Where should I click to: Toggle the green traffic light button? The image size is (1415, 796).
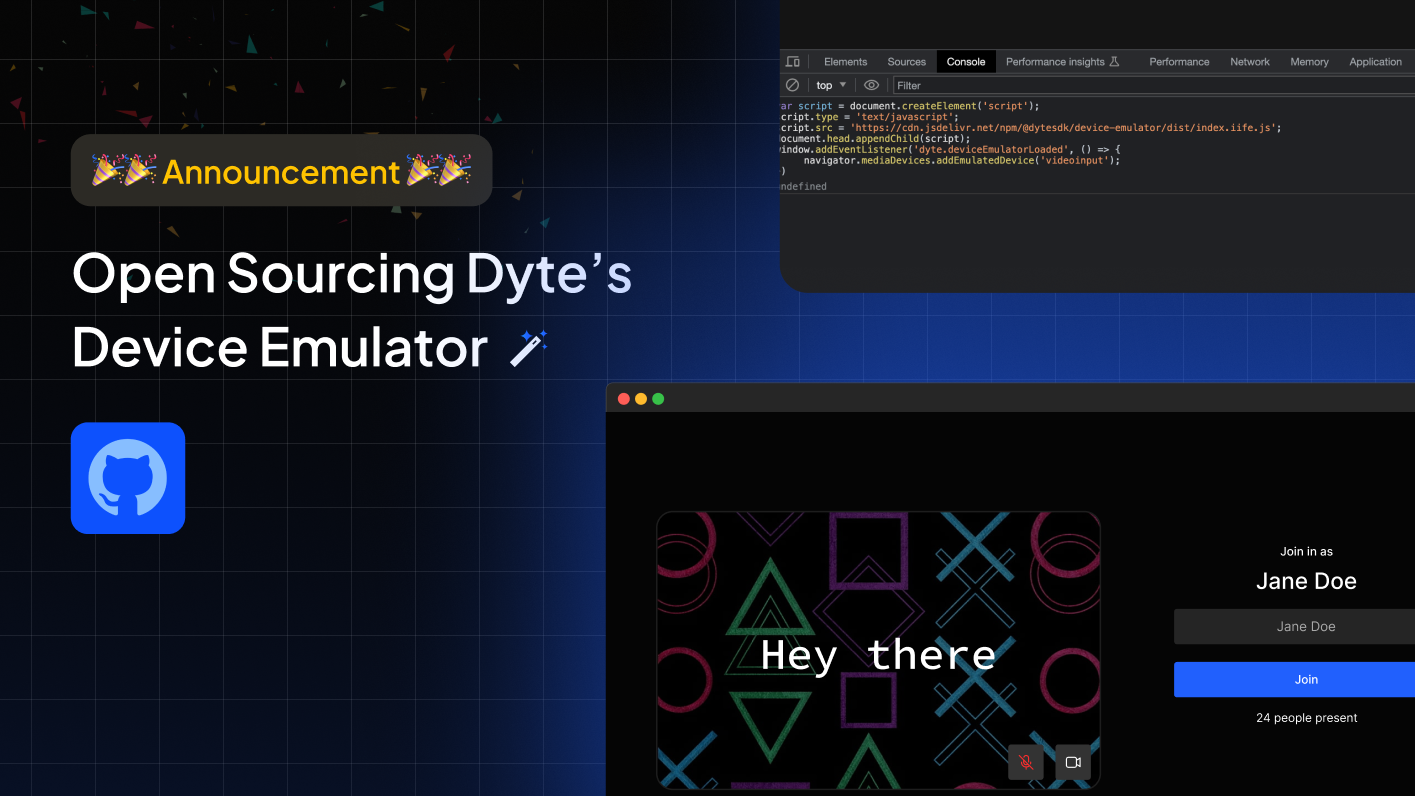(x=658, y=398)
